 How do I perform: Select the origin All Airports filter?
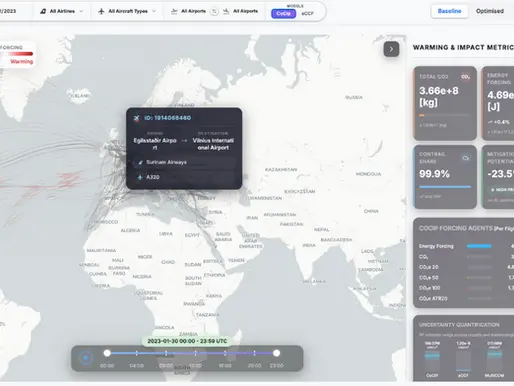(193, 11)
